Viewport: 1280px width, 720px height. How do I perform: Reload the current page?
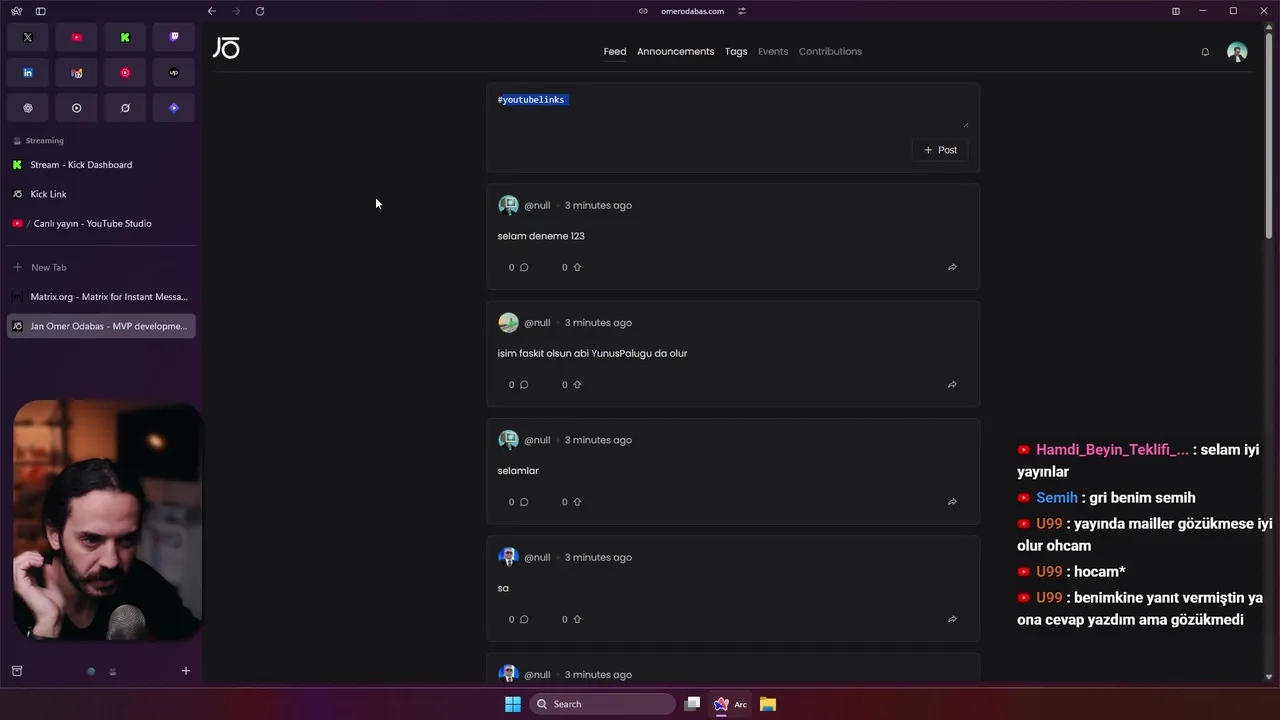260,11
